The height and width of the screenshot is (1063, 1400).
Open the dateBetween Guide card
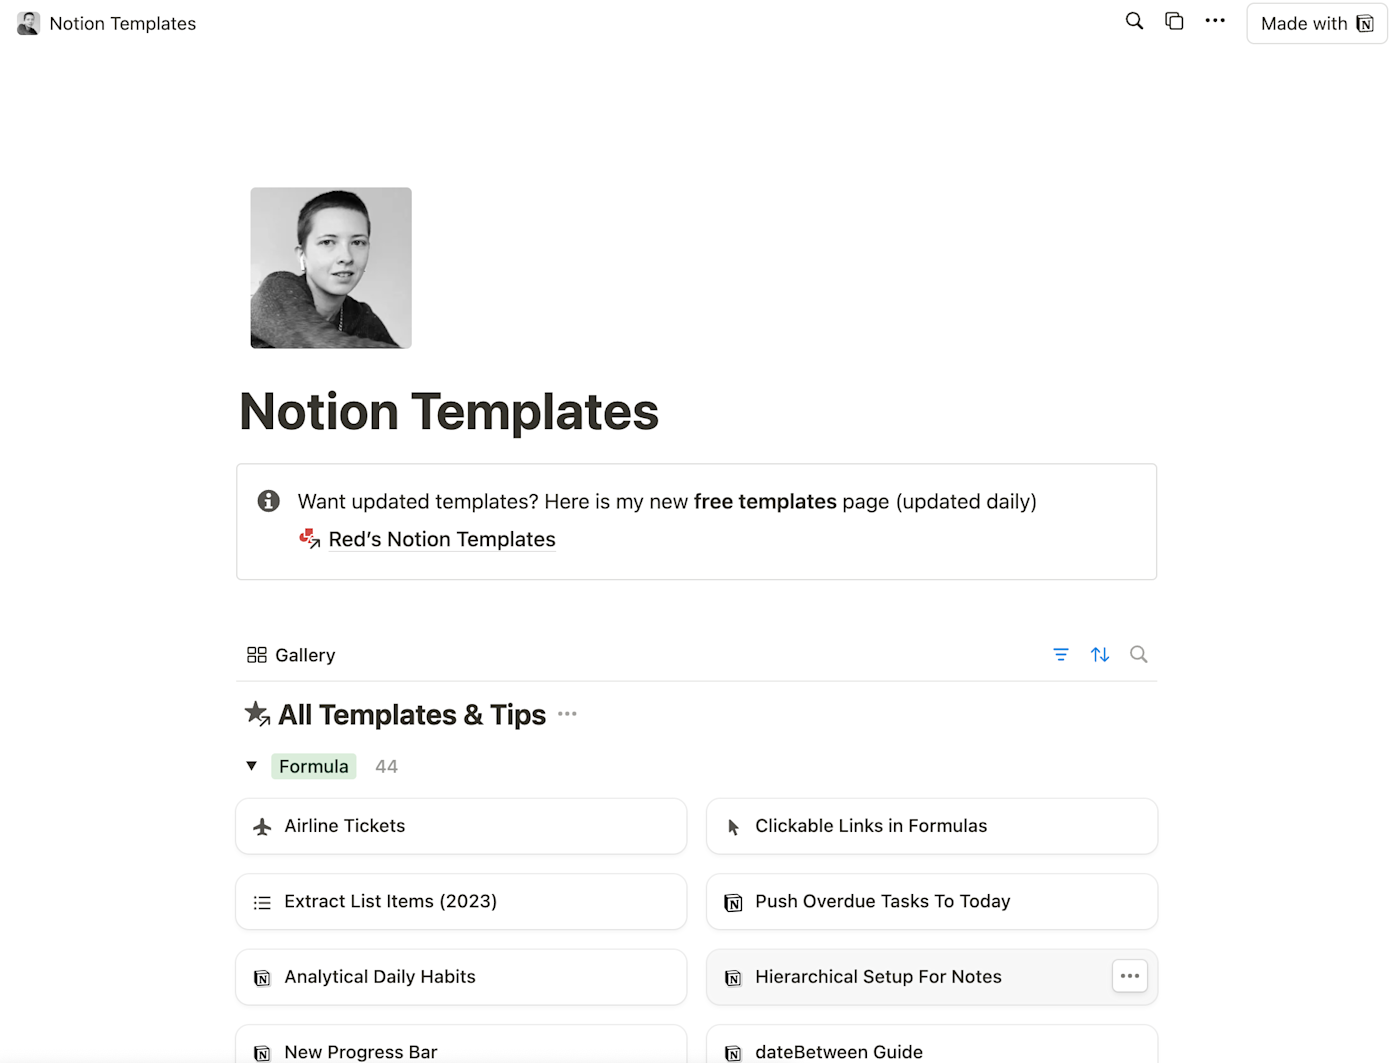point(932,1044)
